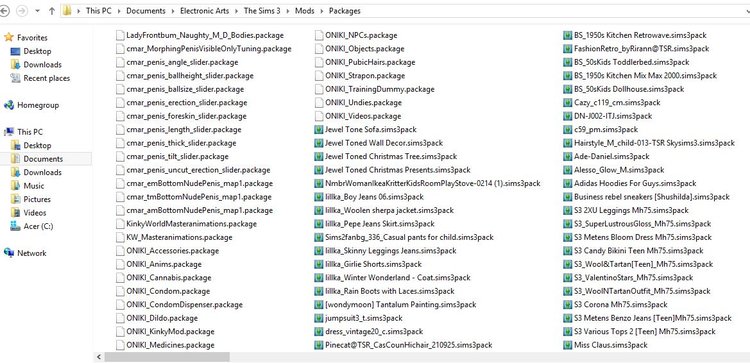This screenshot has width=750, height=363.
Task: Click the icon of Adidas Hoodies For Guys.sims3pack
Action: point(568,183)
